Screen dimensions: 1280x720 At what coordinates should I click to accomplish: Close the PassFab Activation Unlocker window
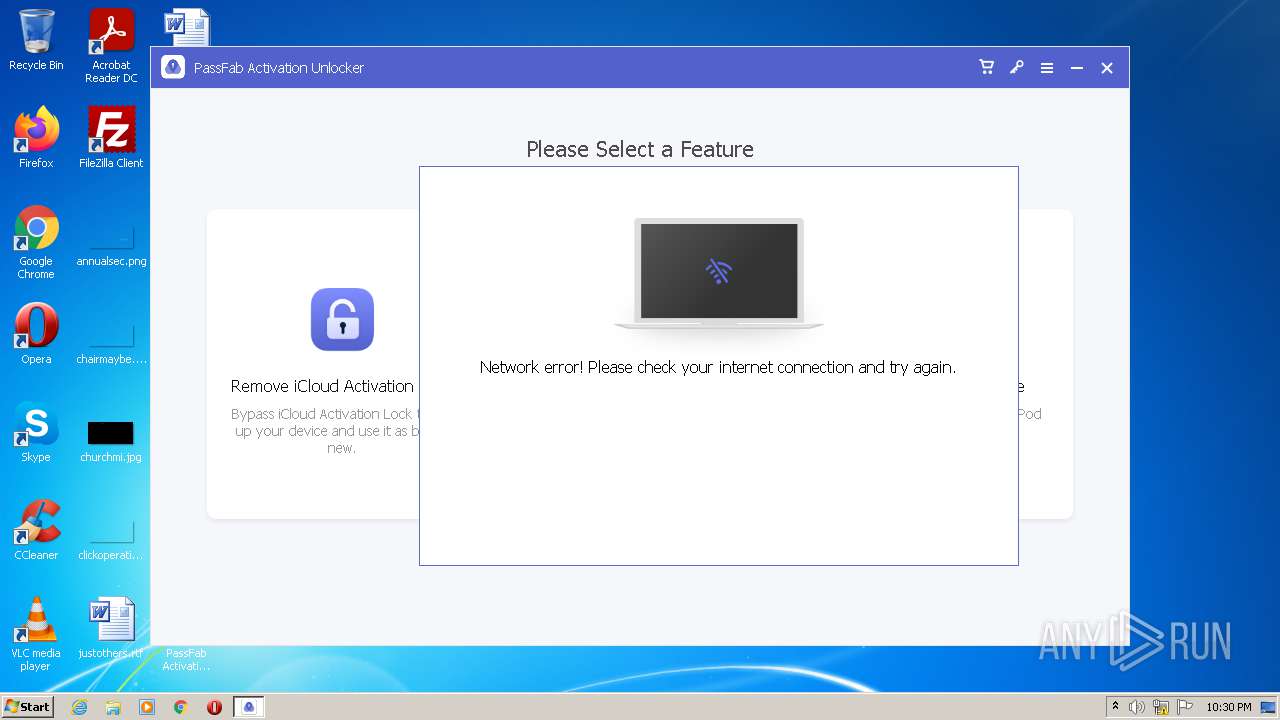[x=1107, y=68]
